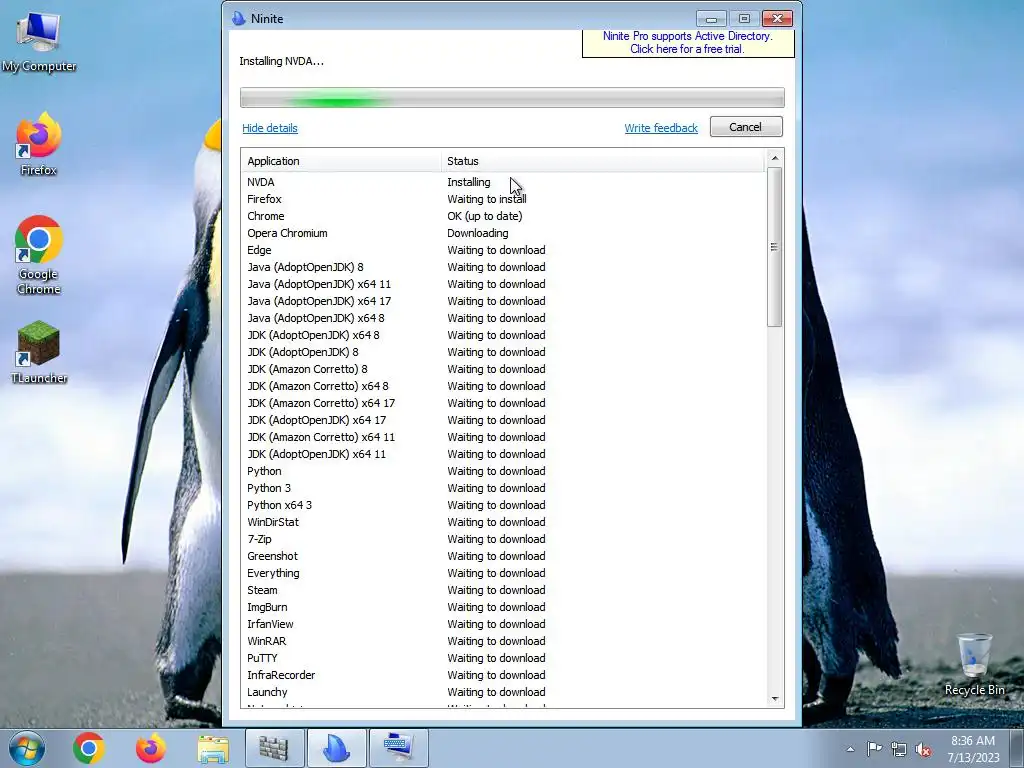
Task: Select Launchy row
Action: click(x=503, y=692)
